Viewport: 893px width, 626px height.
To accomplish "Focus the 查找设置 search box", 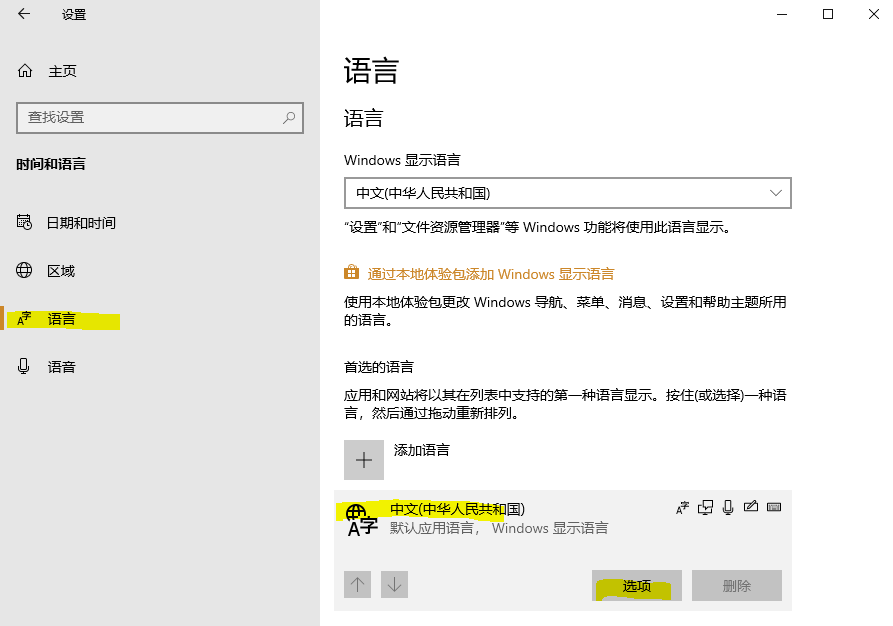I will pyautogui.click(x=160, y=118).
